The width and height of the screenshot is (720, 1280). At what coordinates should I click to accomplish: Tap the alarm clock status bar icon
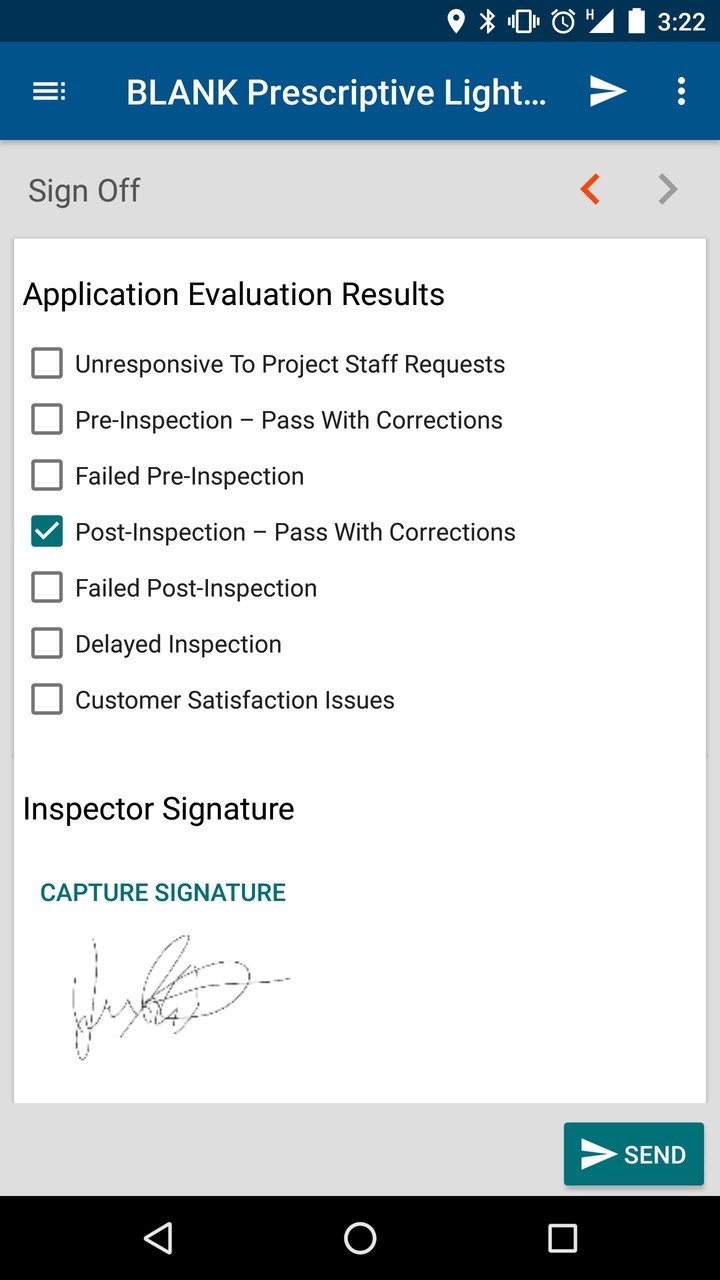(561, 21)
